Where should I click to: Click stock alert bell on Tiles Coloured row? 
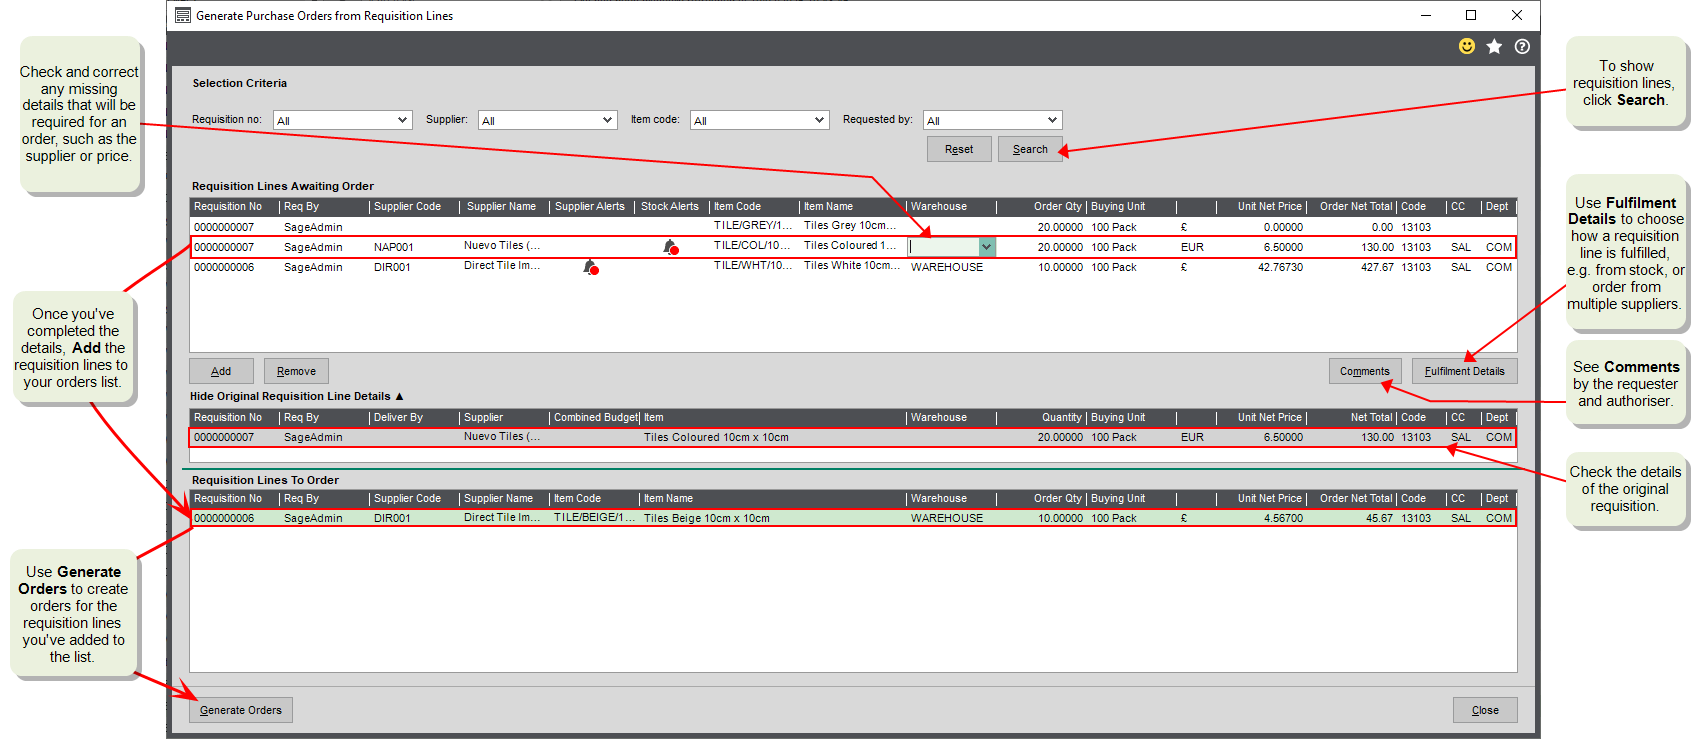(670, 247)
